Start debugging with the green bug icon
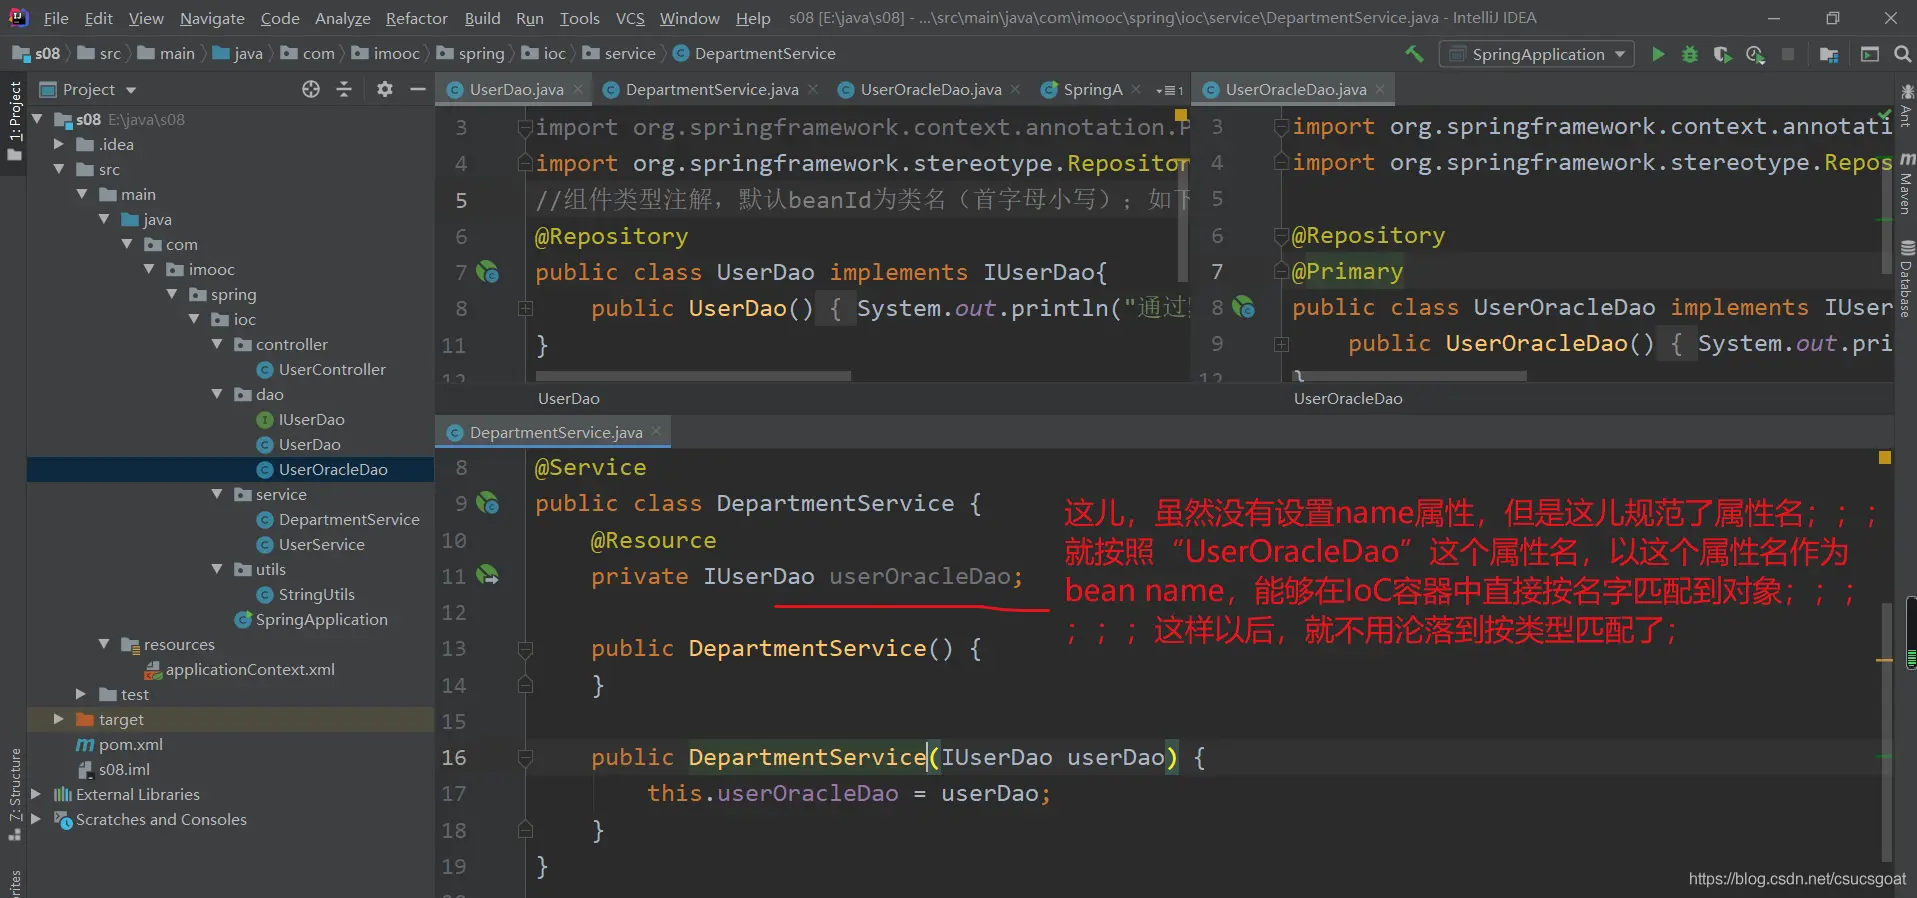This screenshot has height=898, width=1917. pyautogui.click(x=1690, y=54)
